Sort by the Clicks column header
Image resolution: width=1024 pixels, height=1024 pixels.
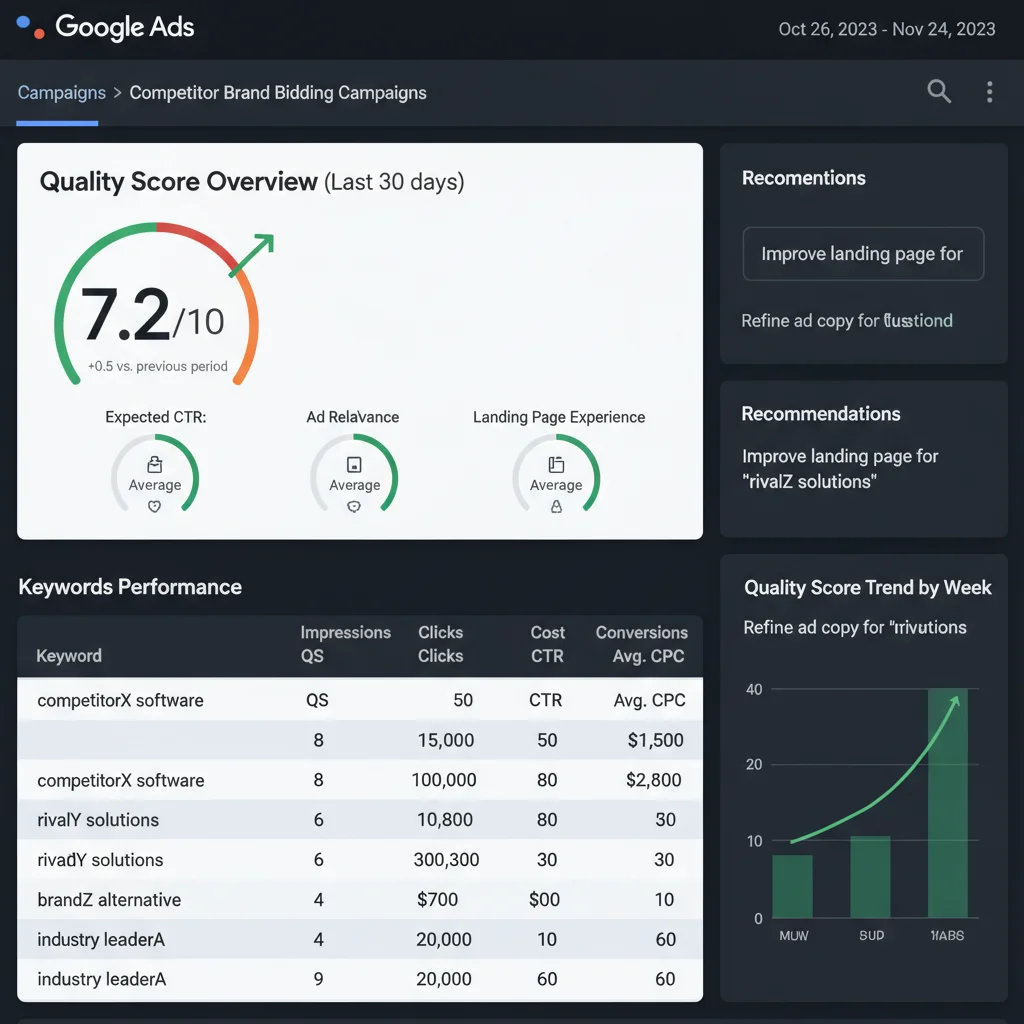(440, 644)
